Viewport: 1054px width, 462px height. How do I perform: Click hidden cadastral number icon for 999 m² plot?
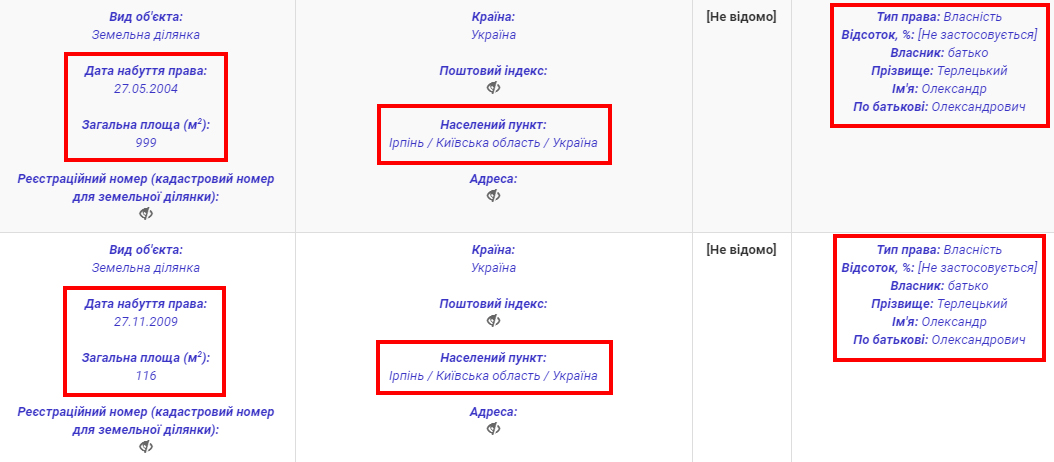pos(146,214)
